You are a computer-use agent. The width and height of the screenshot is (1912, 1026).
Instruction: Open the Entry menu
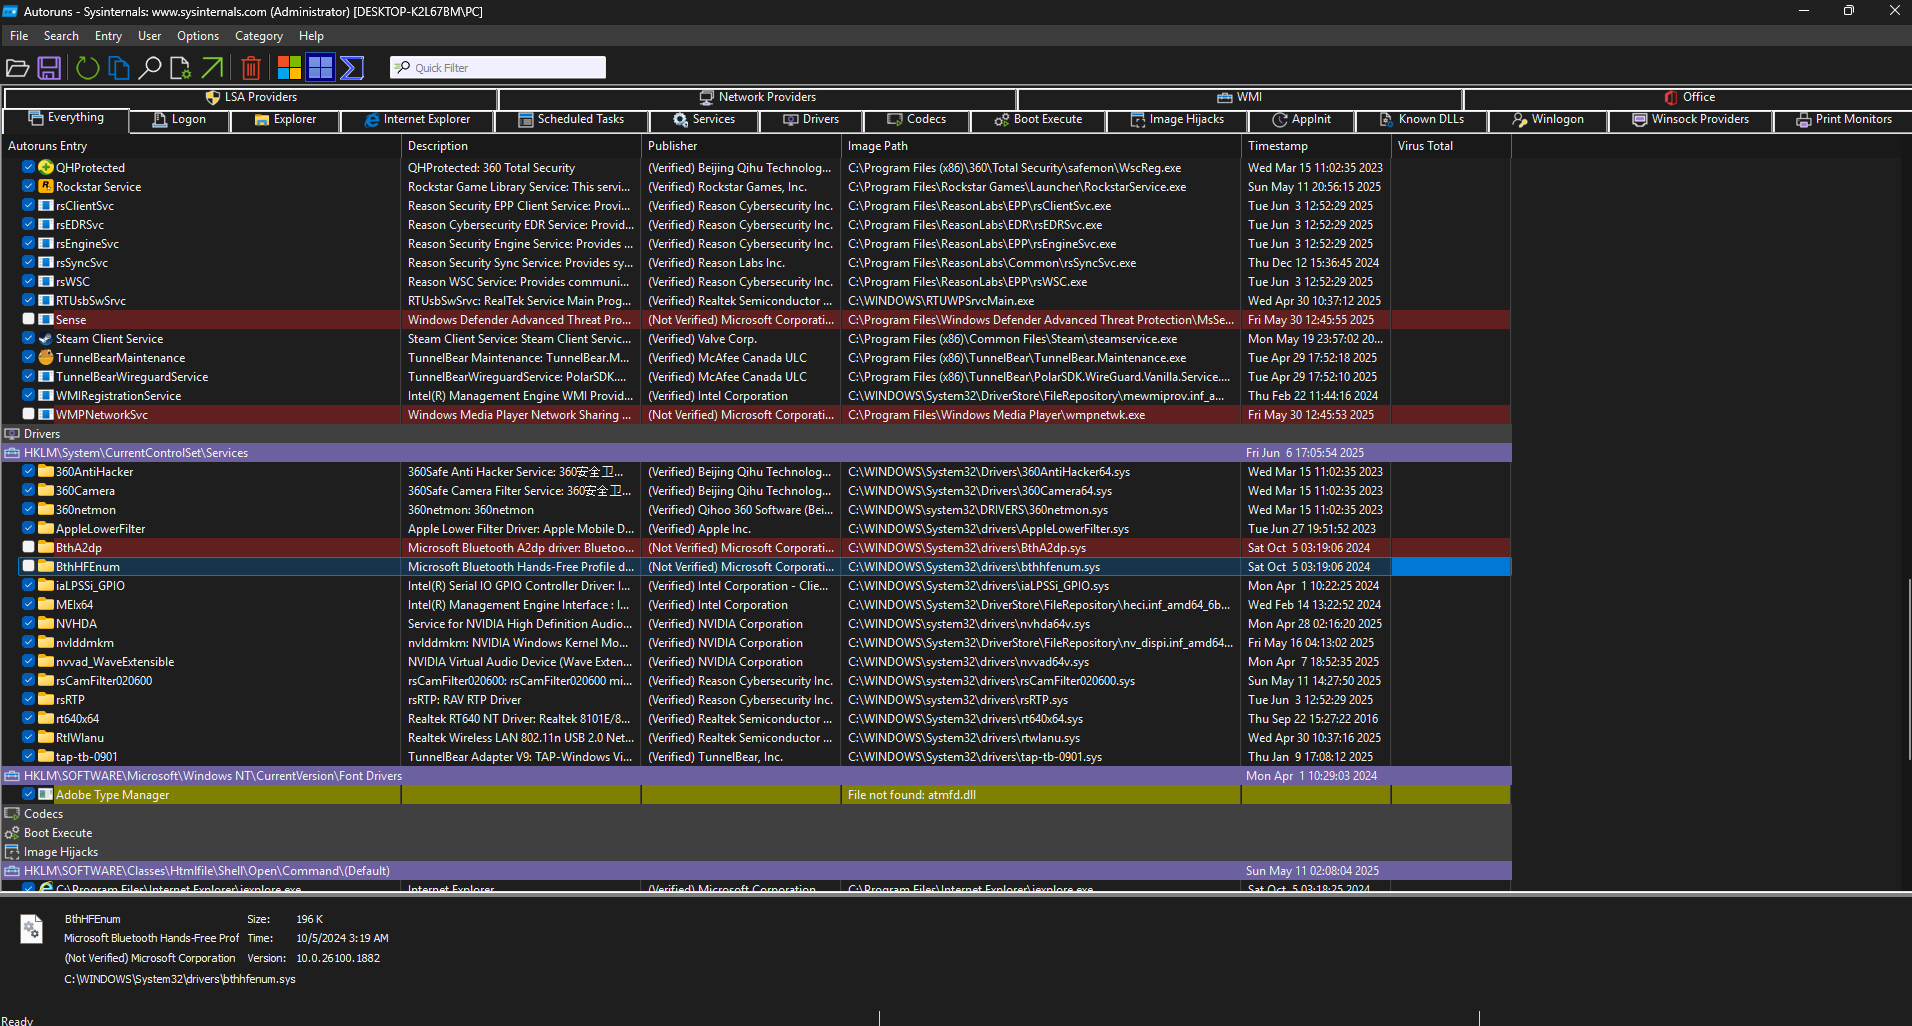108,36
